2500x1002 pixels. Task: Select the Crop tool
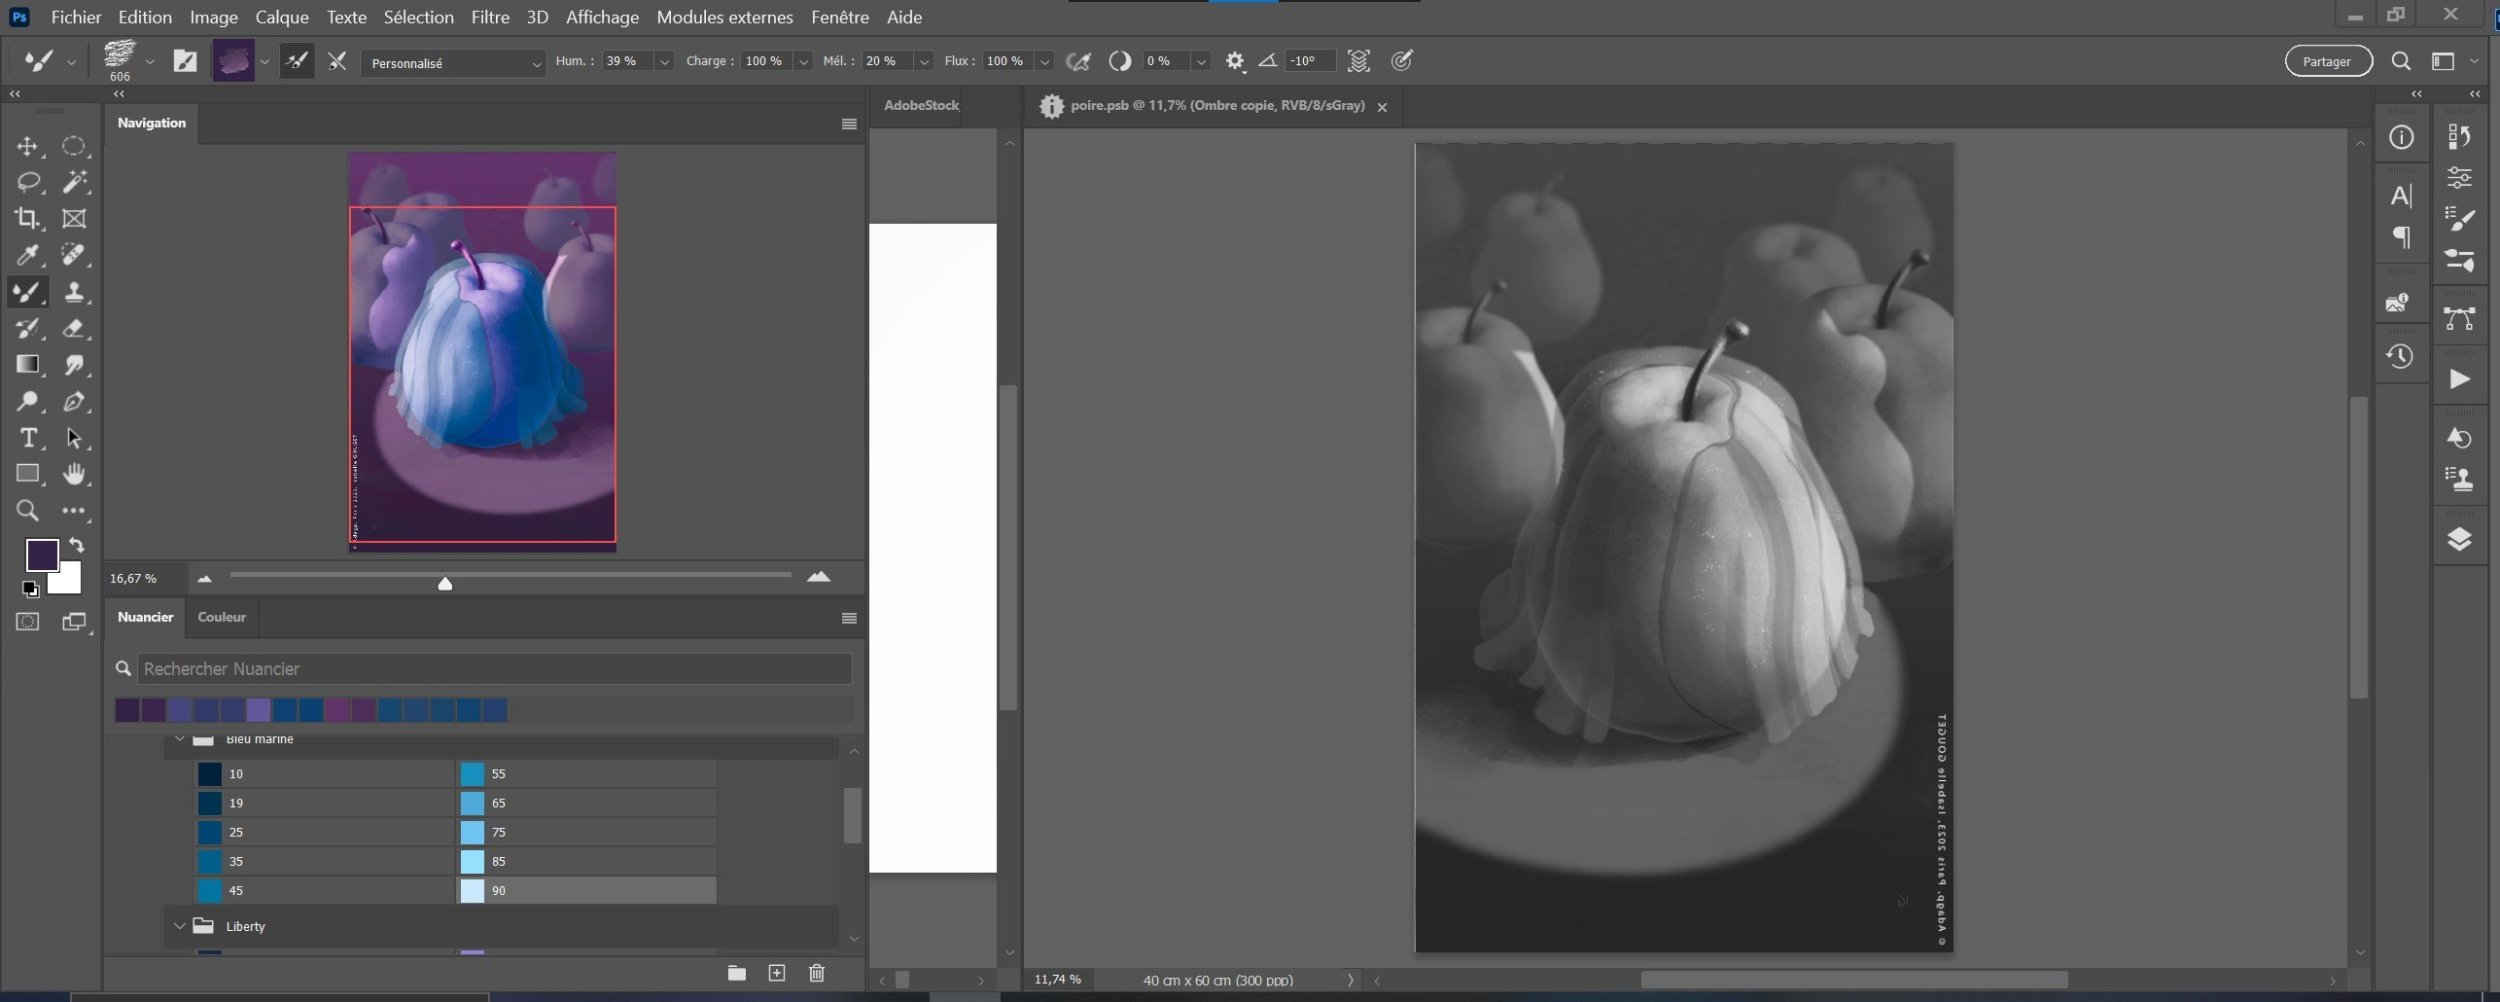click(27, 219)
